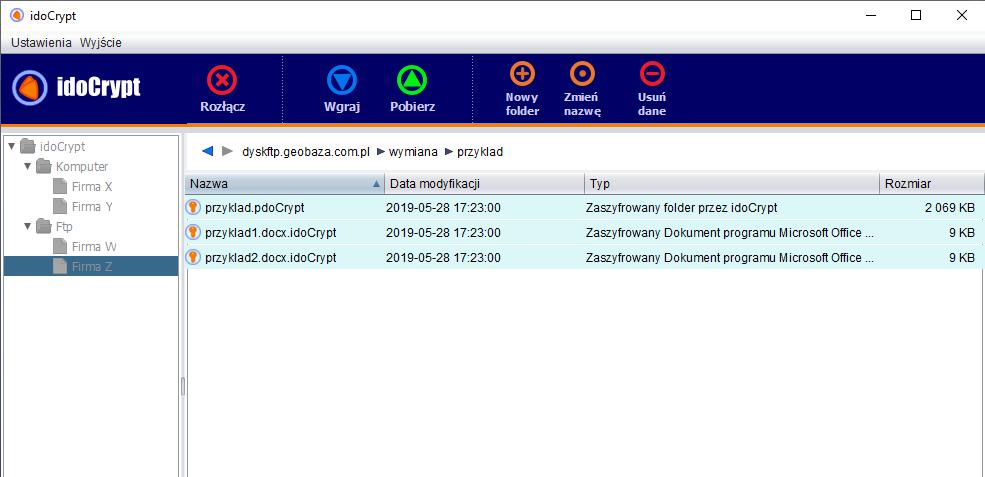Go back with the blue left arrow

pos(208,151)
